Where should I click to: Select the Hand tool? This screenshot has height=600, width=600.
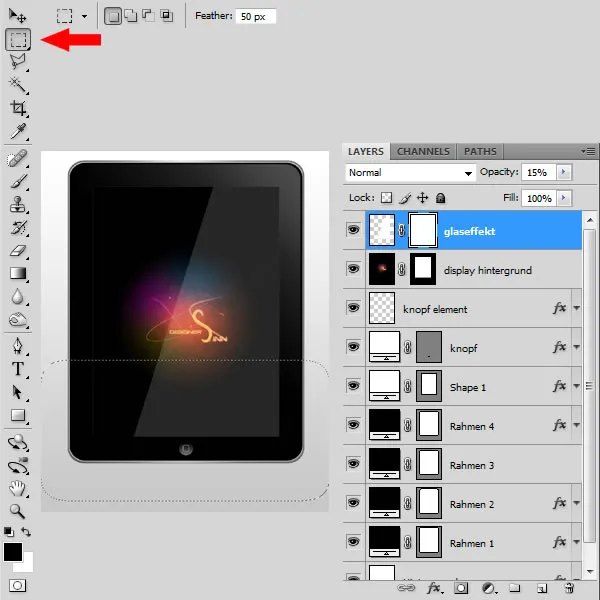(18, 489)
